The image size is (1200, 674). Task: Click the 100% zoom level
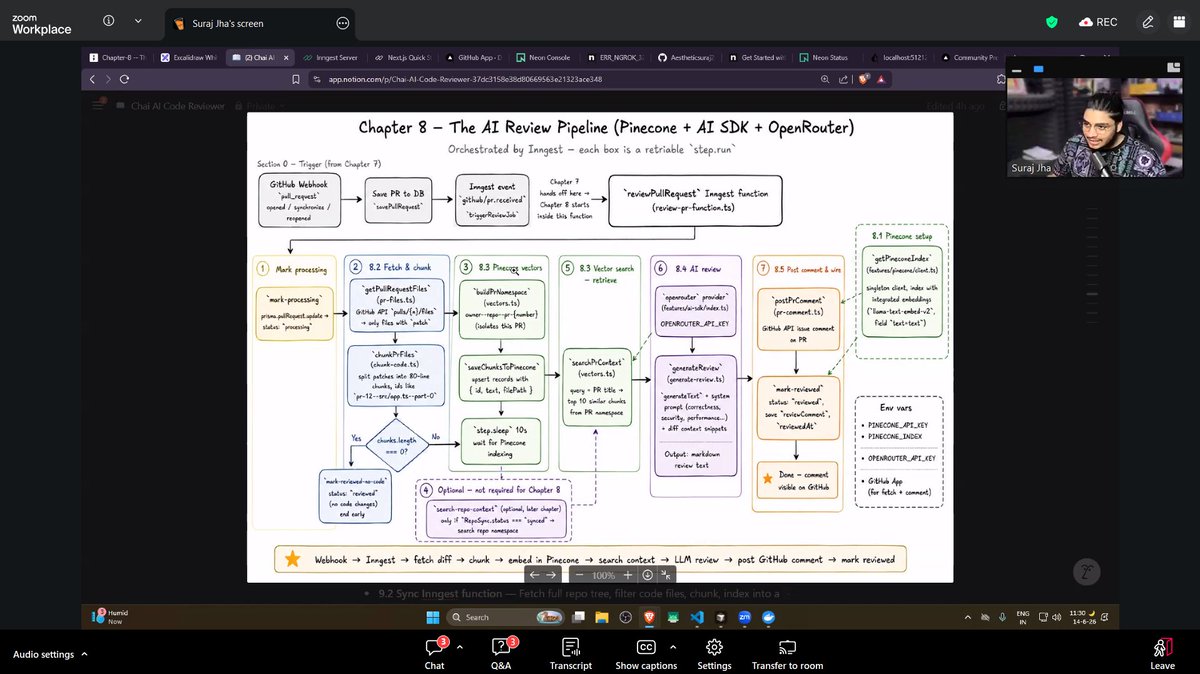[603, 575]
